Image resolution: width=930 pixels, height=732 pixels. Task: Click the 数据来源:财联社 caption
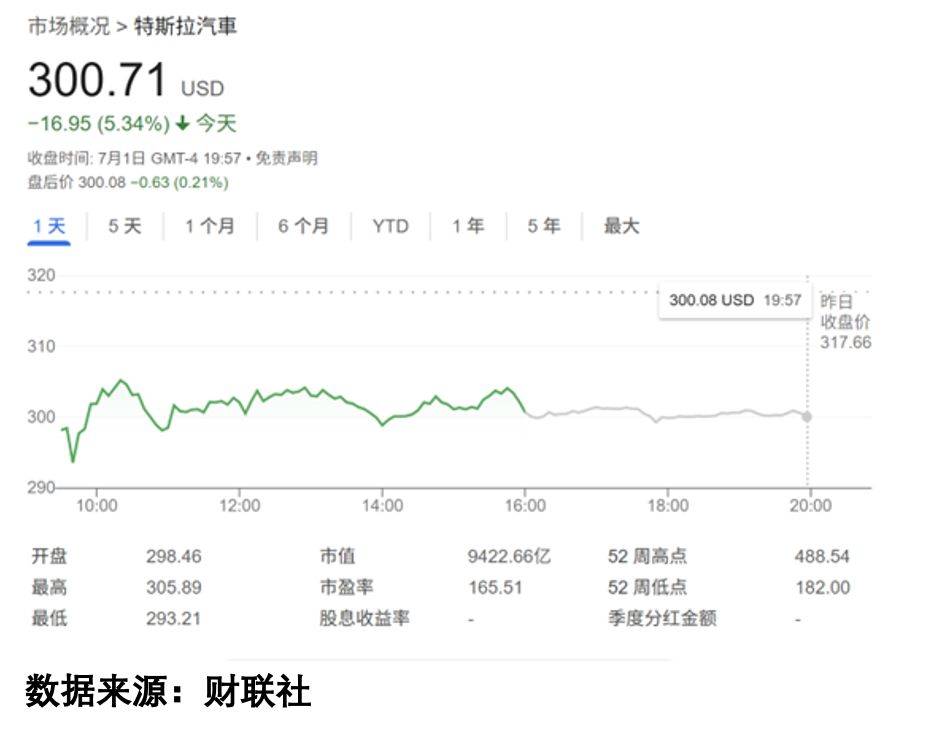pos(168,691)
